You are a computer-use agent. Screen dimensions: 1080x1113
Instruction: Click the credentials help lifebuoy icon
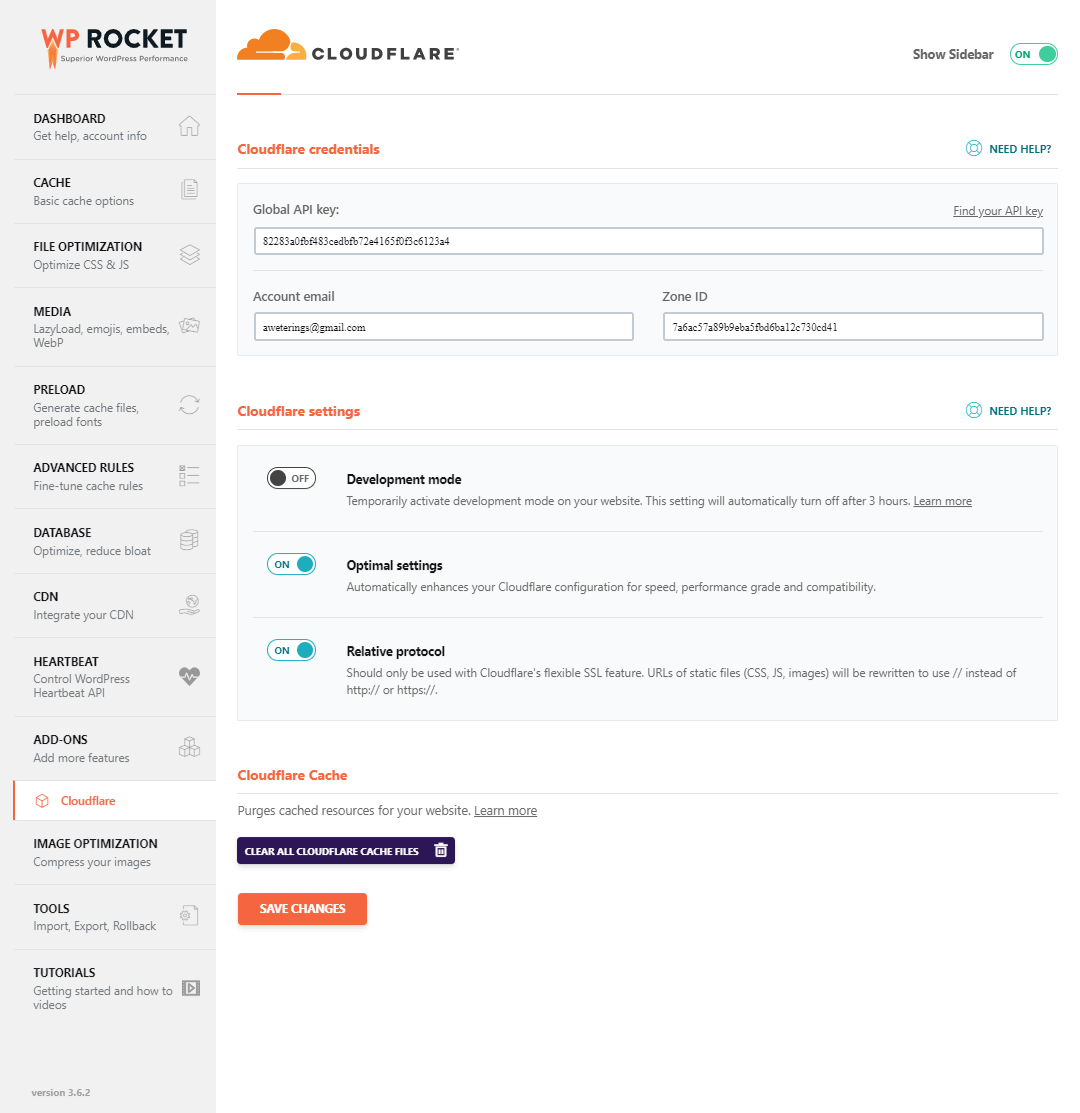(x=974, y=148)
